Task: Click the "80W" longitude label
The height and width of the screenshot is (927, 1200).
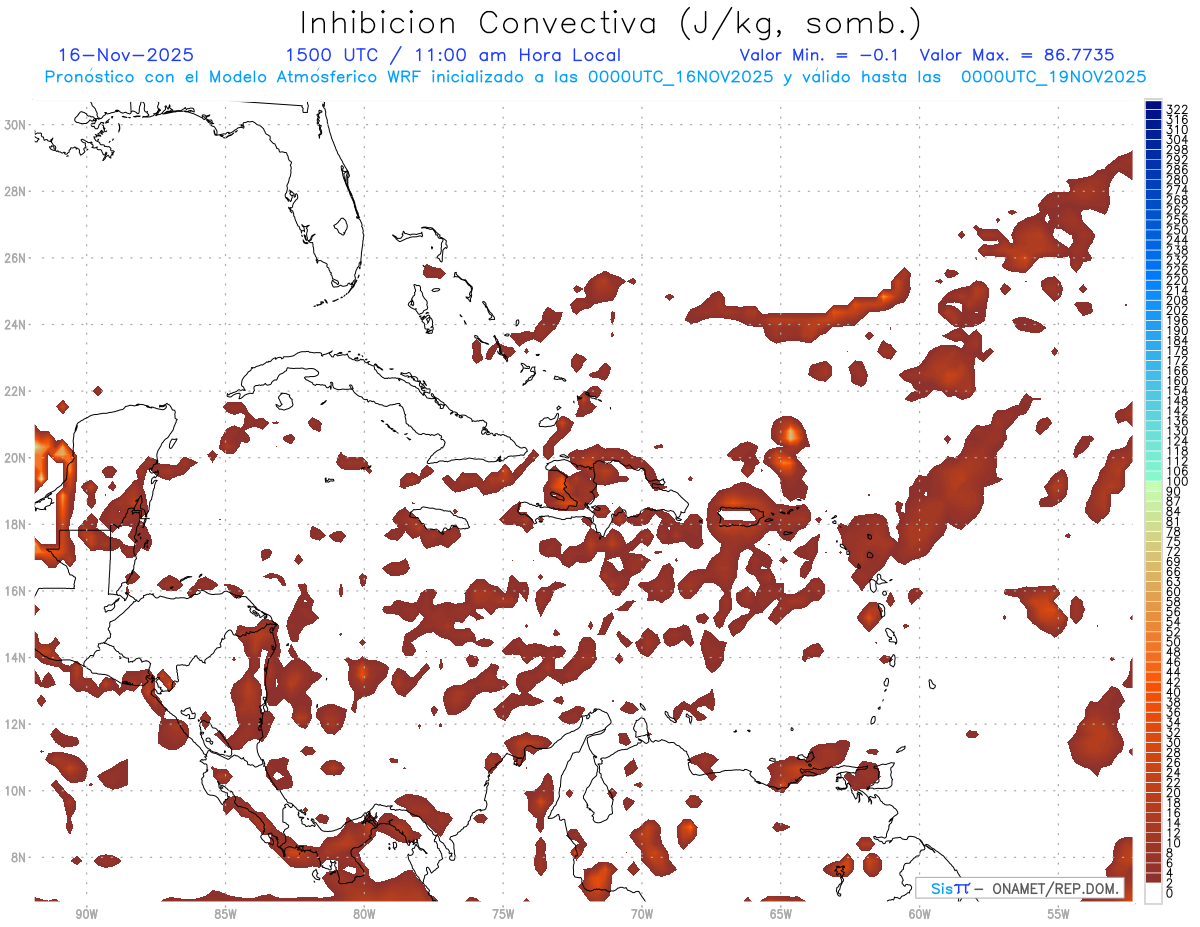Action: [x=364, y=914]
